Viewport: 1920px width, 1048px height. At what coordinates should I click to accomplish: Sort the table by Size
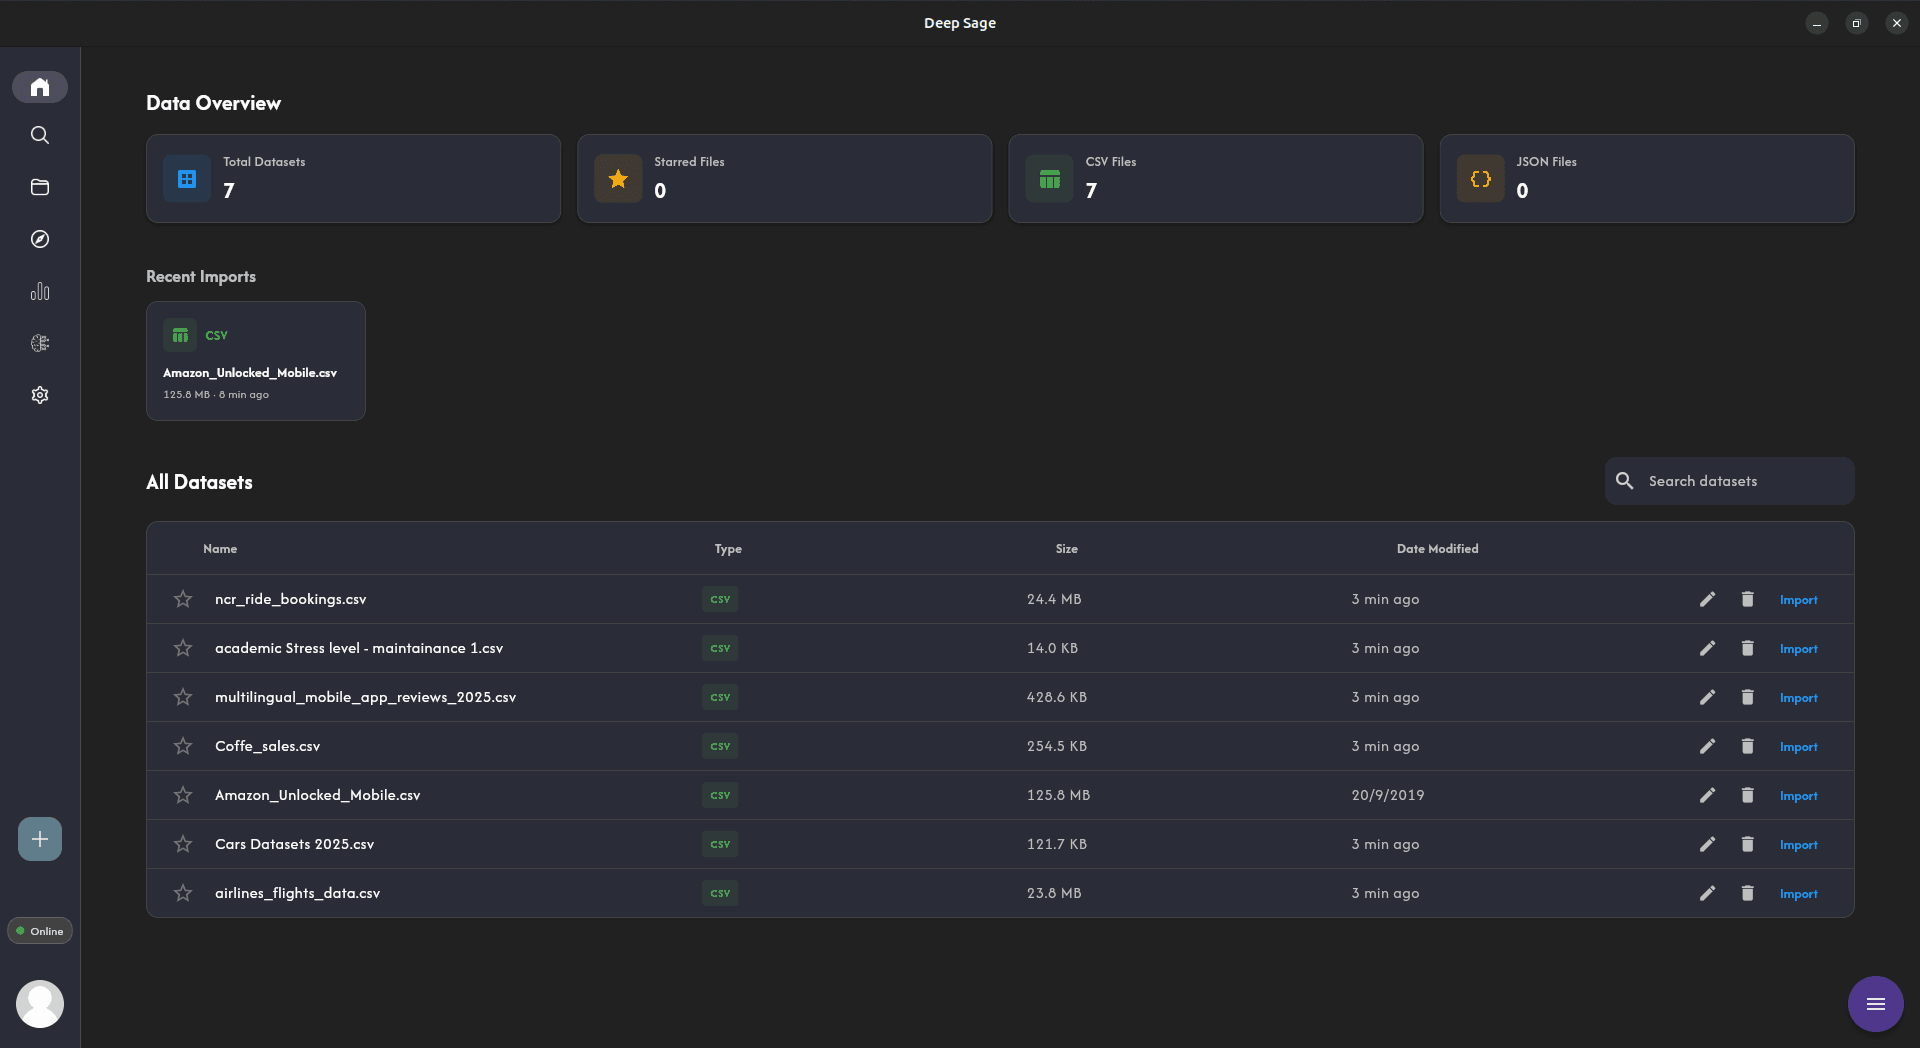(1066, 548)
